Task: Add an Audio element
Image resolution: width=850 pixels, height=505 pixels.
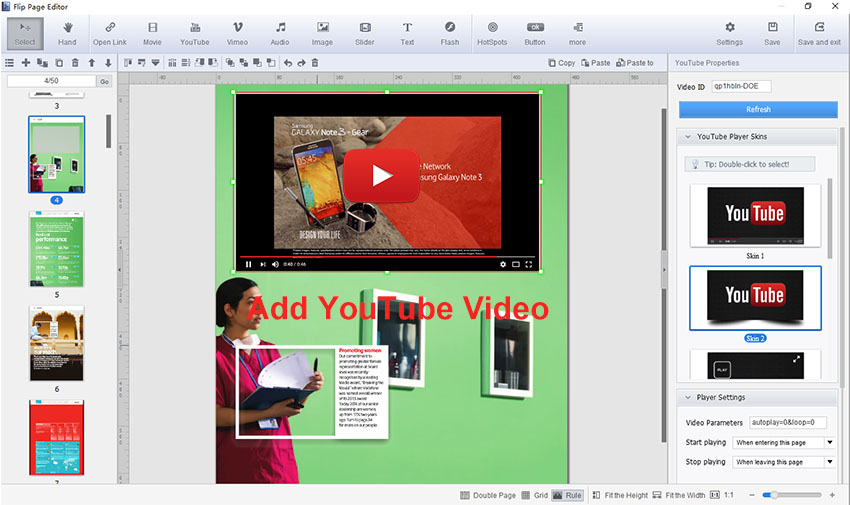Action: 280,33
